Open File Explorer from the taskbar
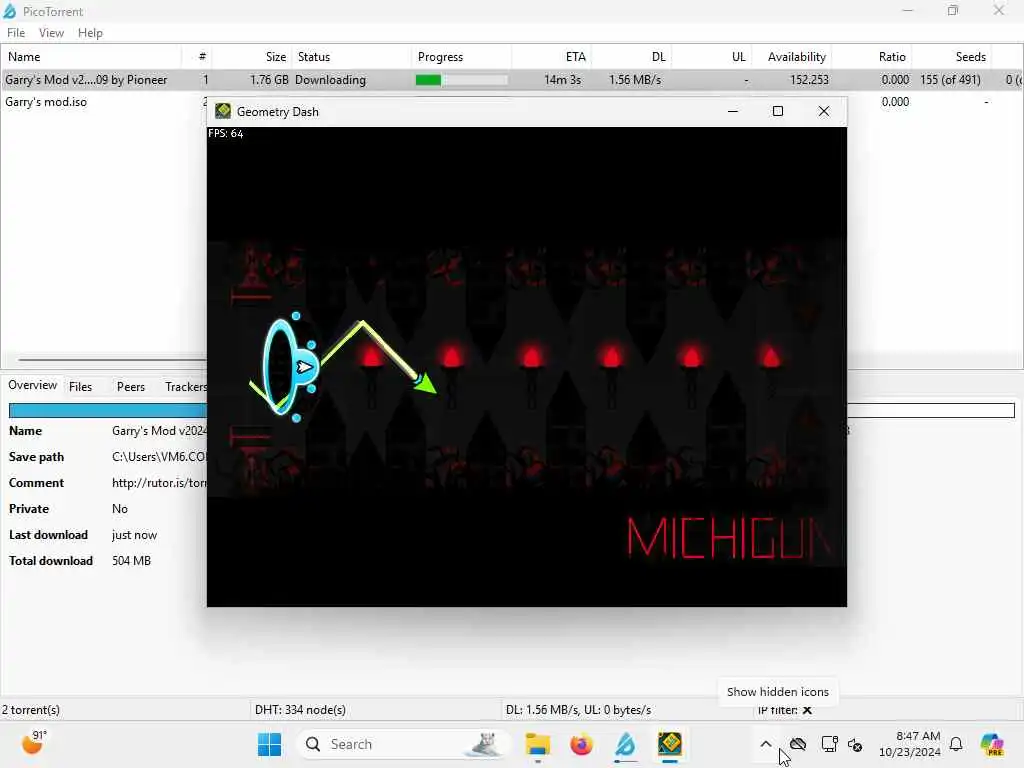 (x=537, y=744)
